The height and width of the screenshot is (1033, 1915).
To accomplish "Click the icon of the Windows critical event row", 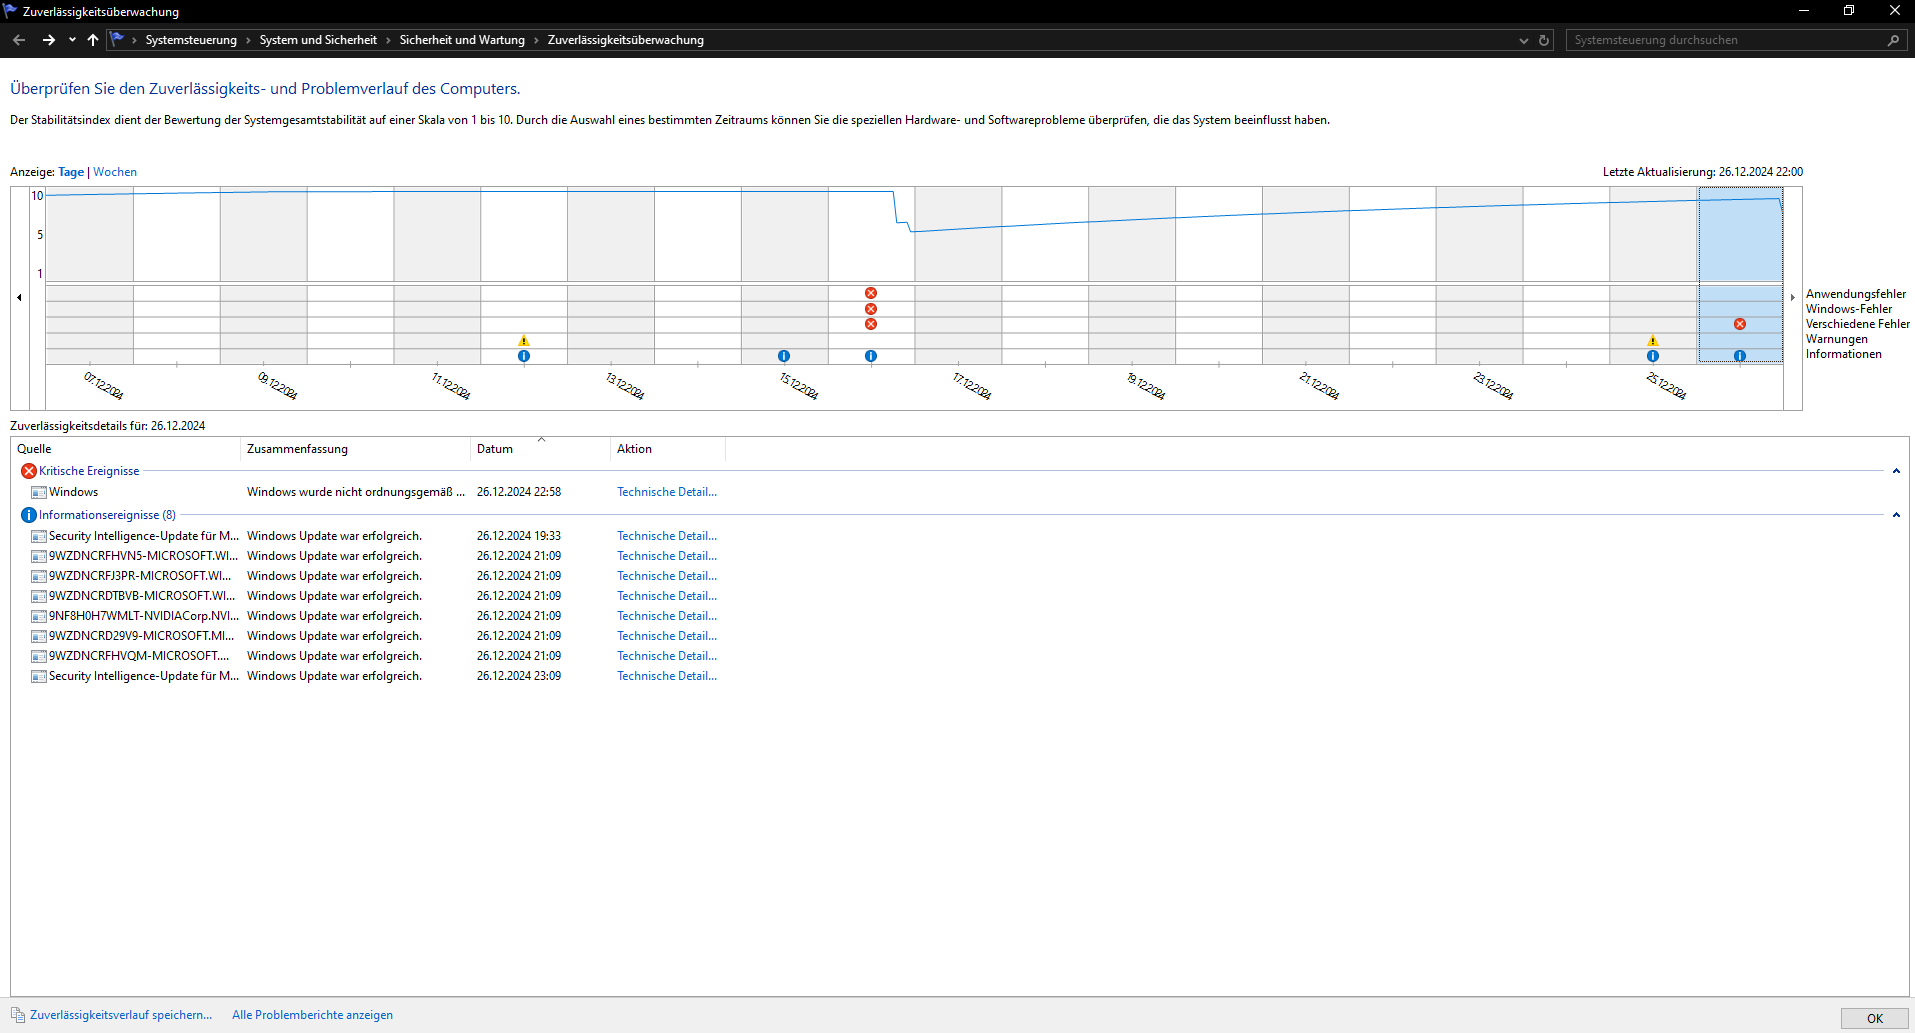I will tap(39, 492).
